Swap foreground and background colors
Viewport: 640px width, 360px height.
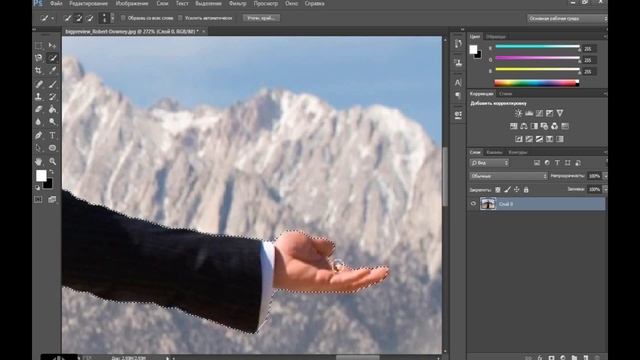(x=51, y=172)
